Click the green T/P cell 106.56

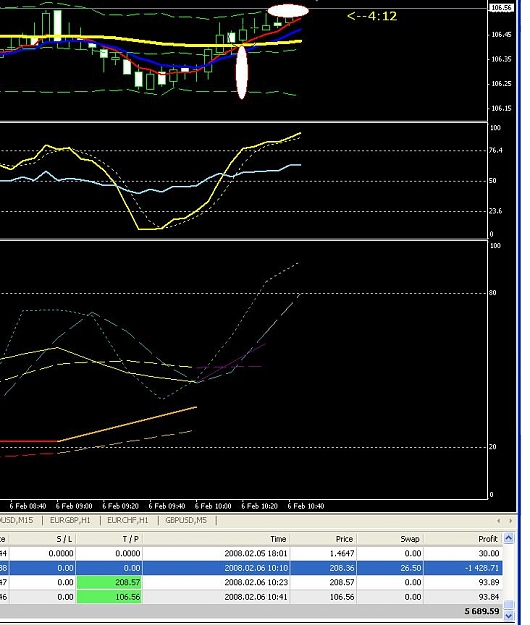[109, 597]
